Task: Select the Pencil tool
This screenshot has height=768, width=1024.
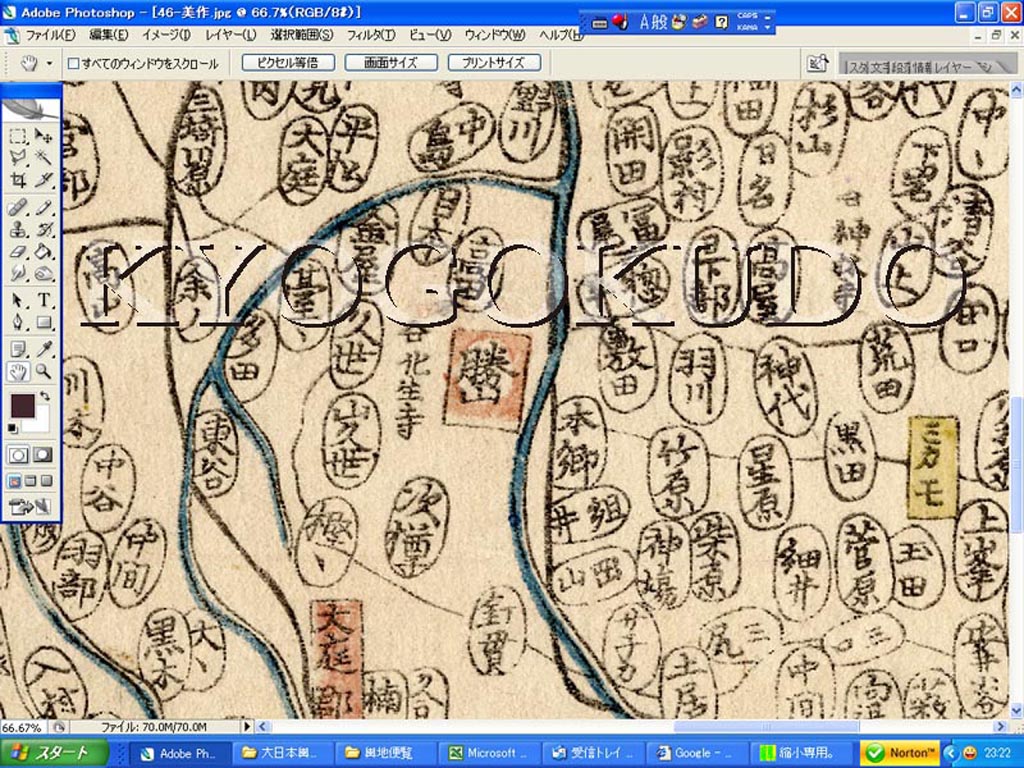Action: click(x=43, y=208)
